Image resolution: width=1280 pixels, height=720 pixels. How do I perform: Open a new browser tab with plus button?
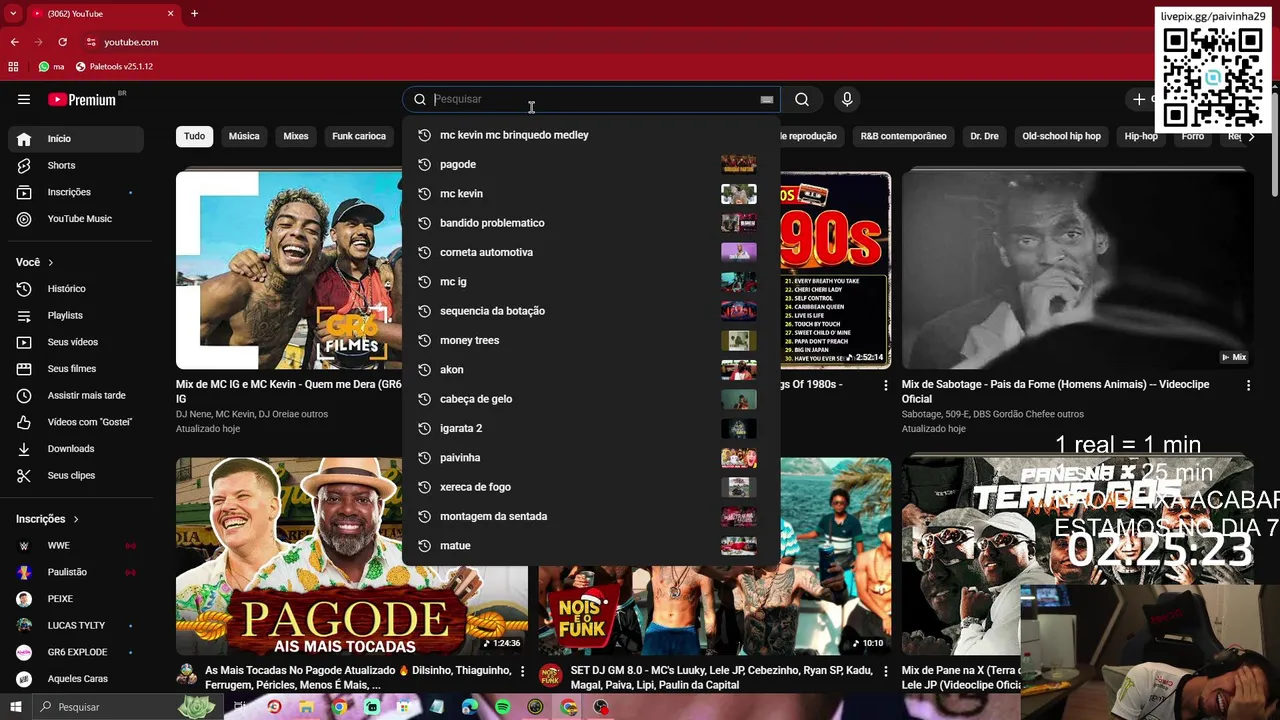coord(194,14)
